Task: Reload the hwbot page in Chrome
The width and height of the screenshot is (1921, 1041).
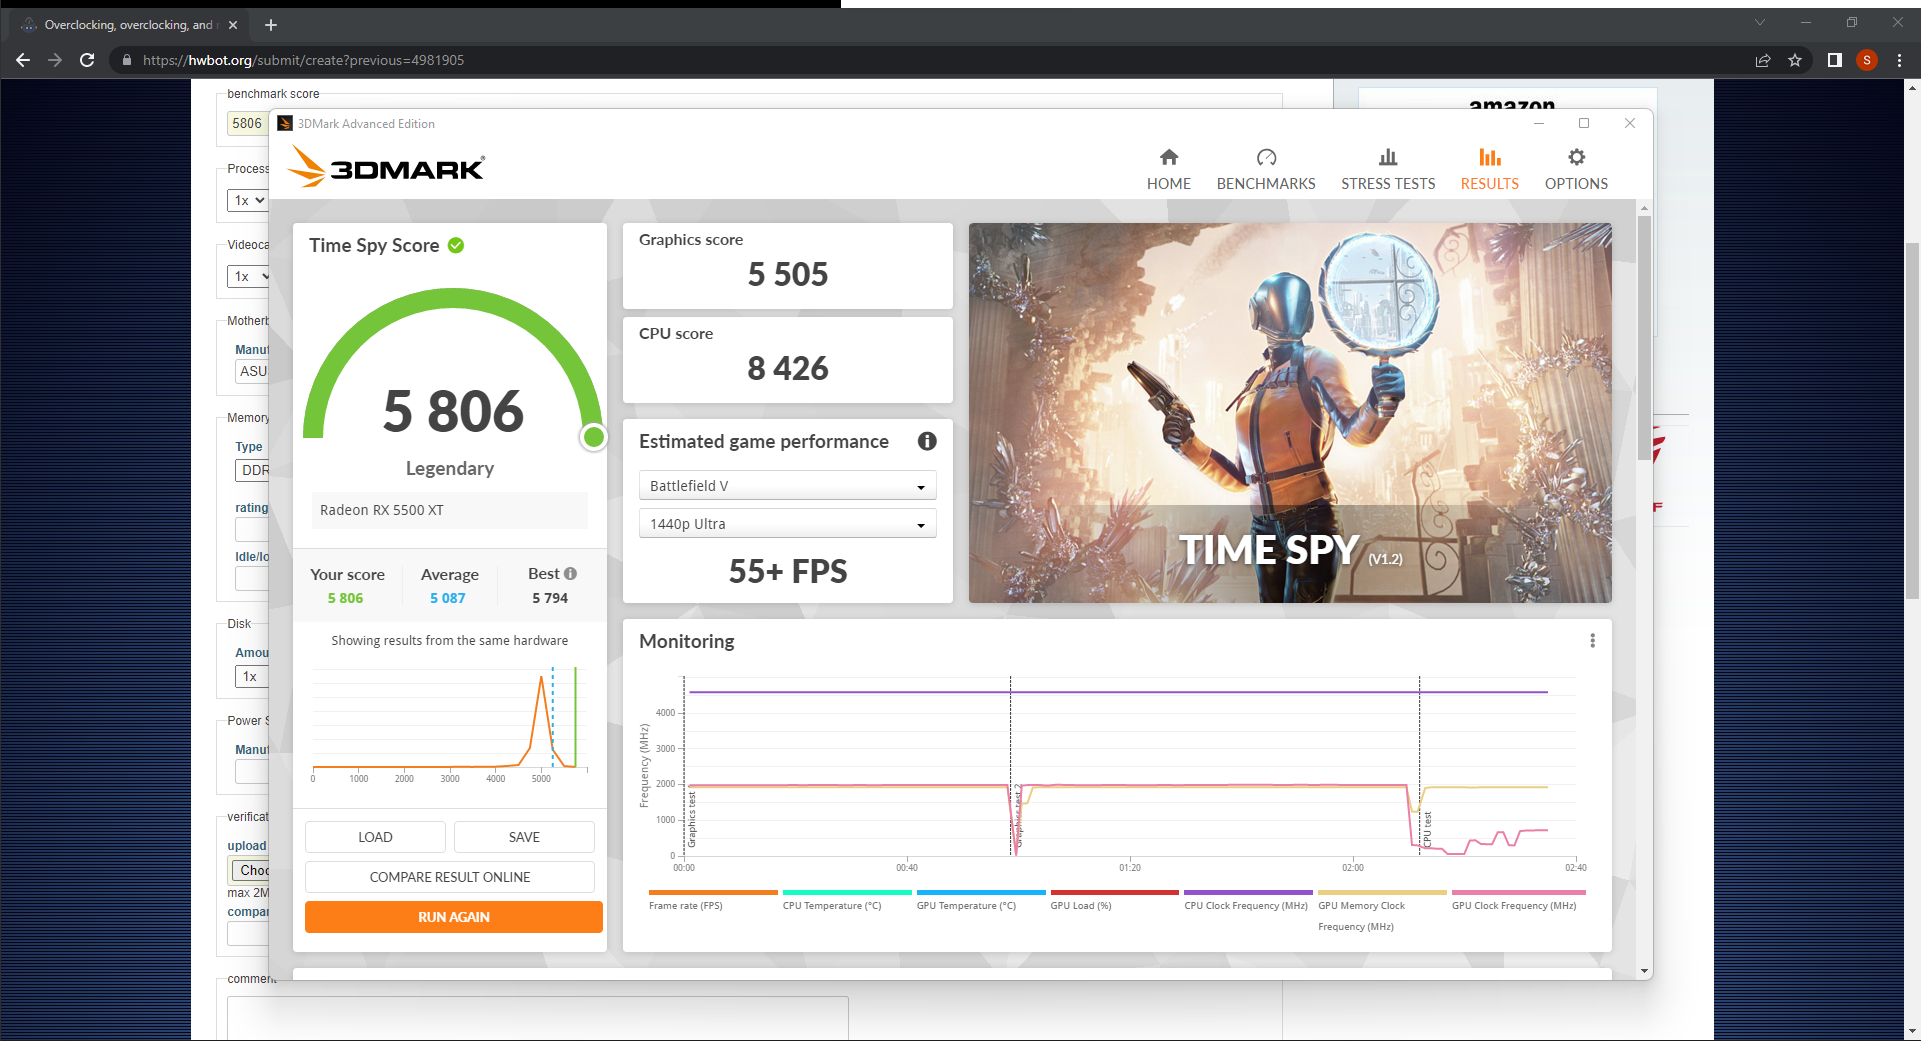Action: [87, 60]
